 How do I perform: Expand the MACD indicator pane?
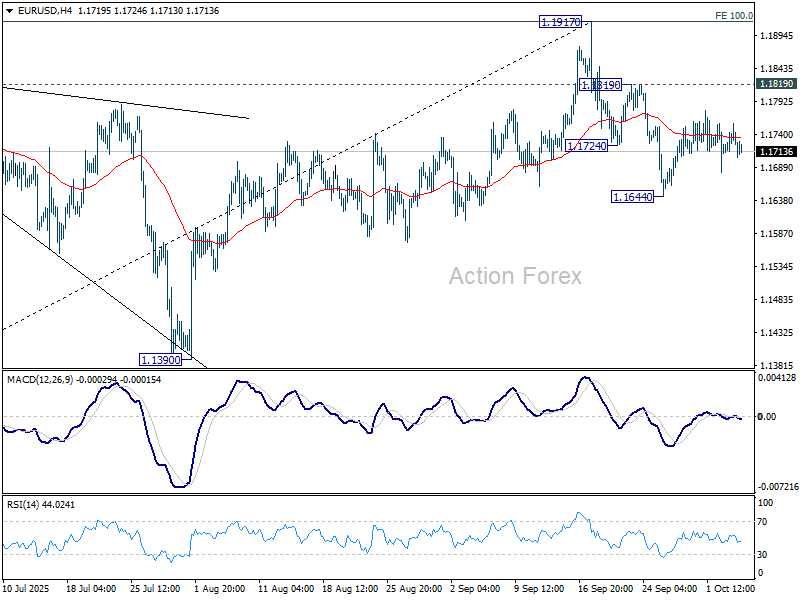[400, 430]
